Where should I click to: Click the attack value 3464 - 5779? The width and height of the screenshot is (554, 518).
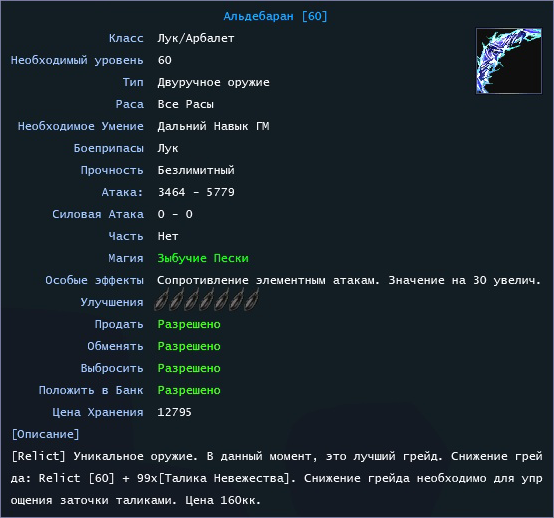(196, 192)
